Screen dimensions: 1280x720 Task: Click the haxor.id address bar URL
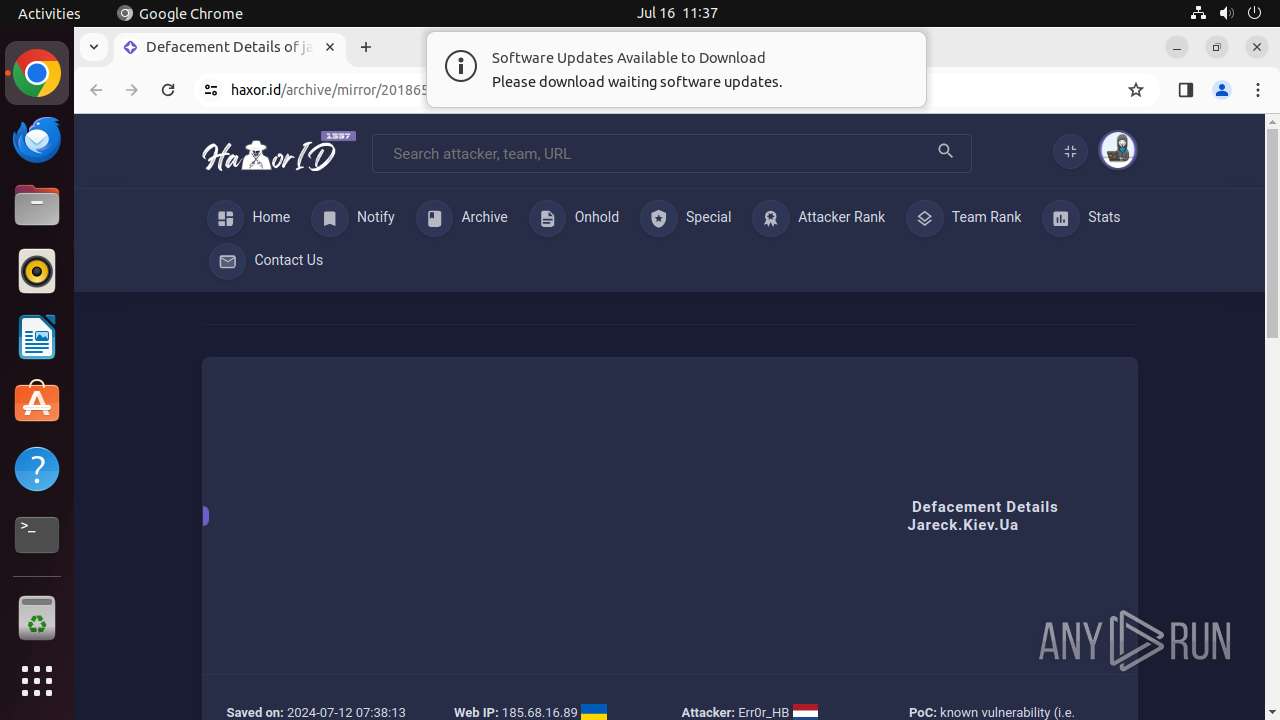click(329, 90)
